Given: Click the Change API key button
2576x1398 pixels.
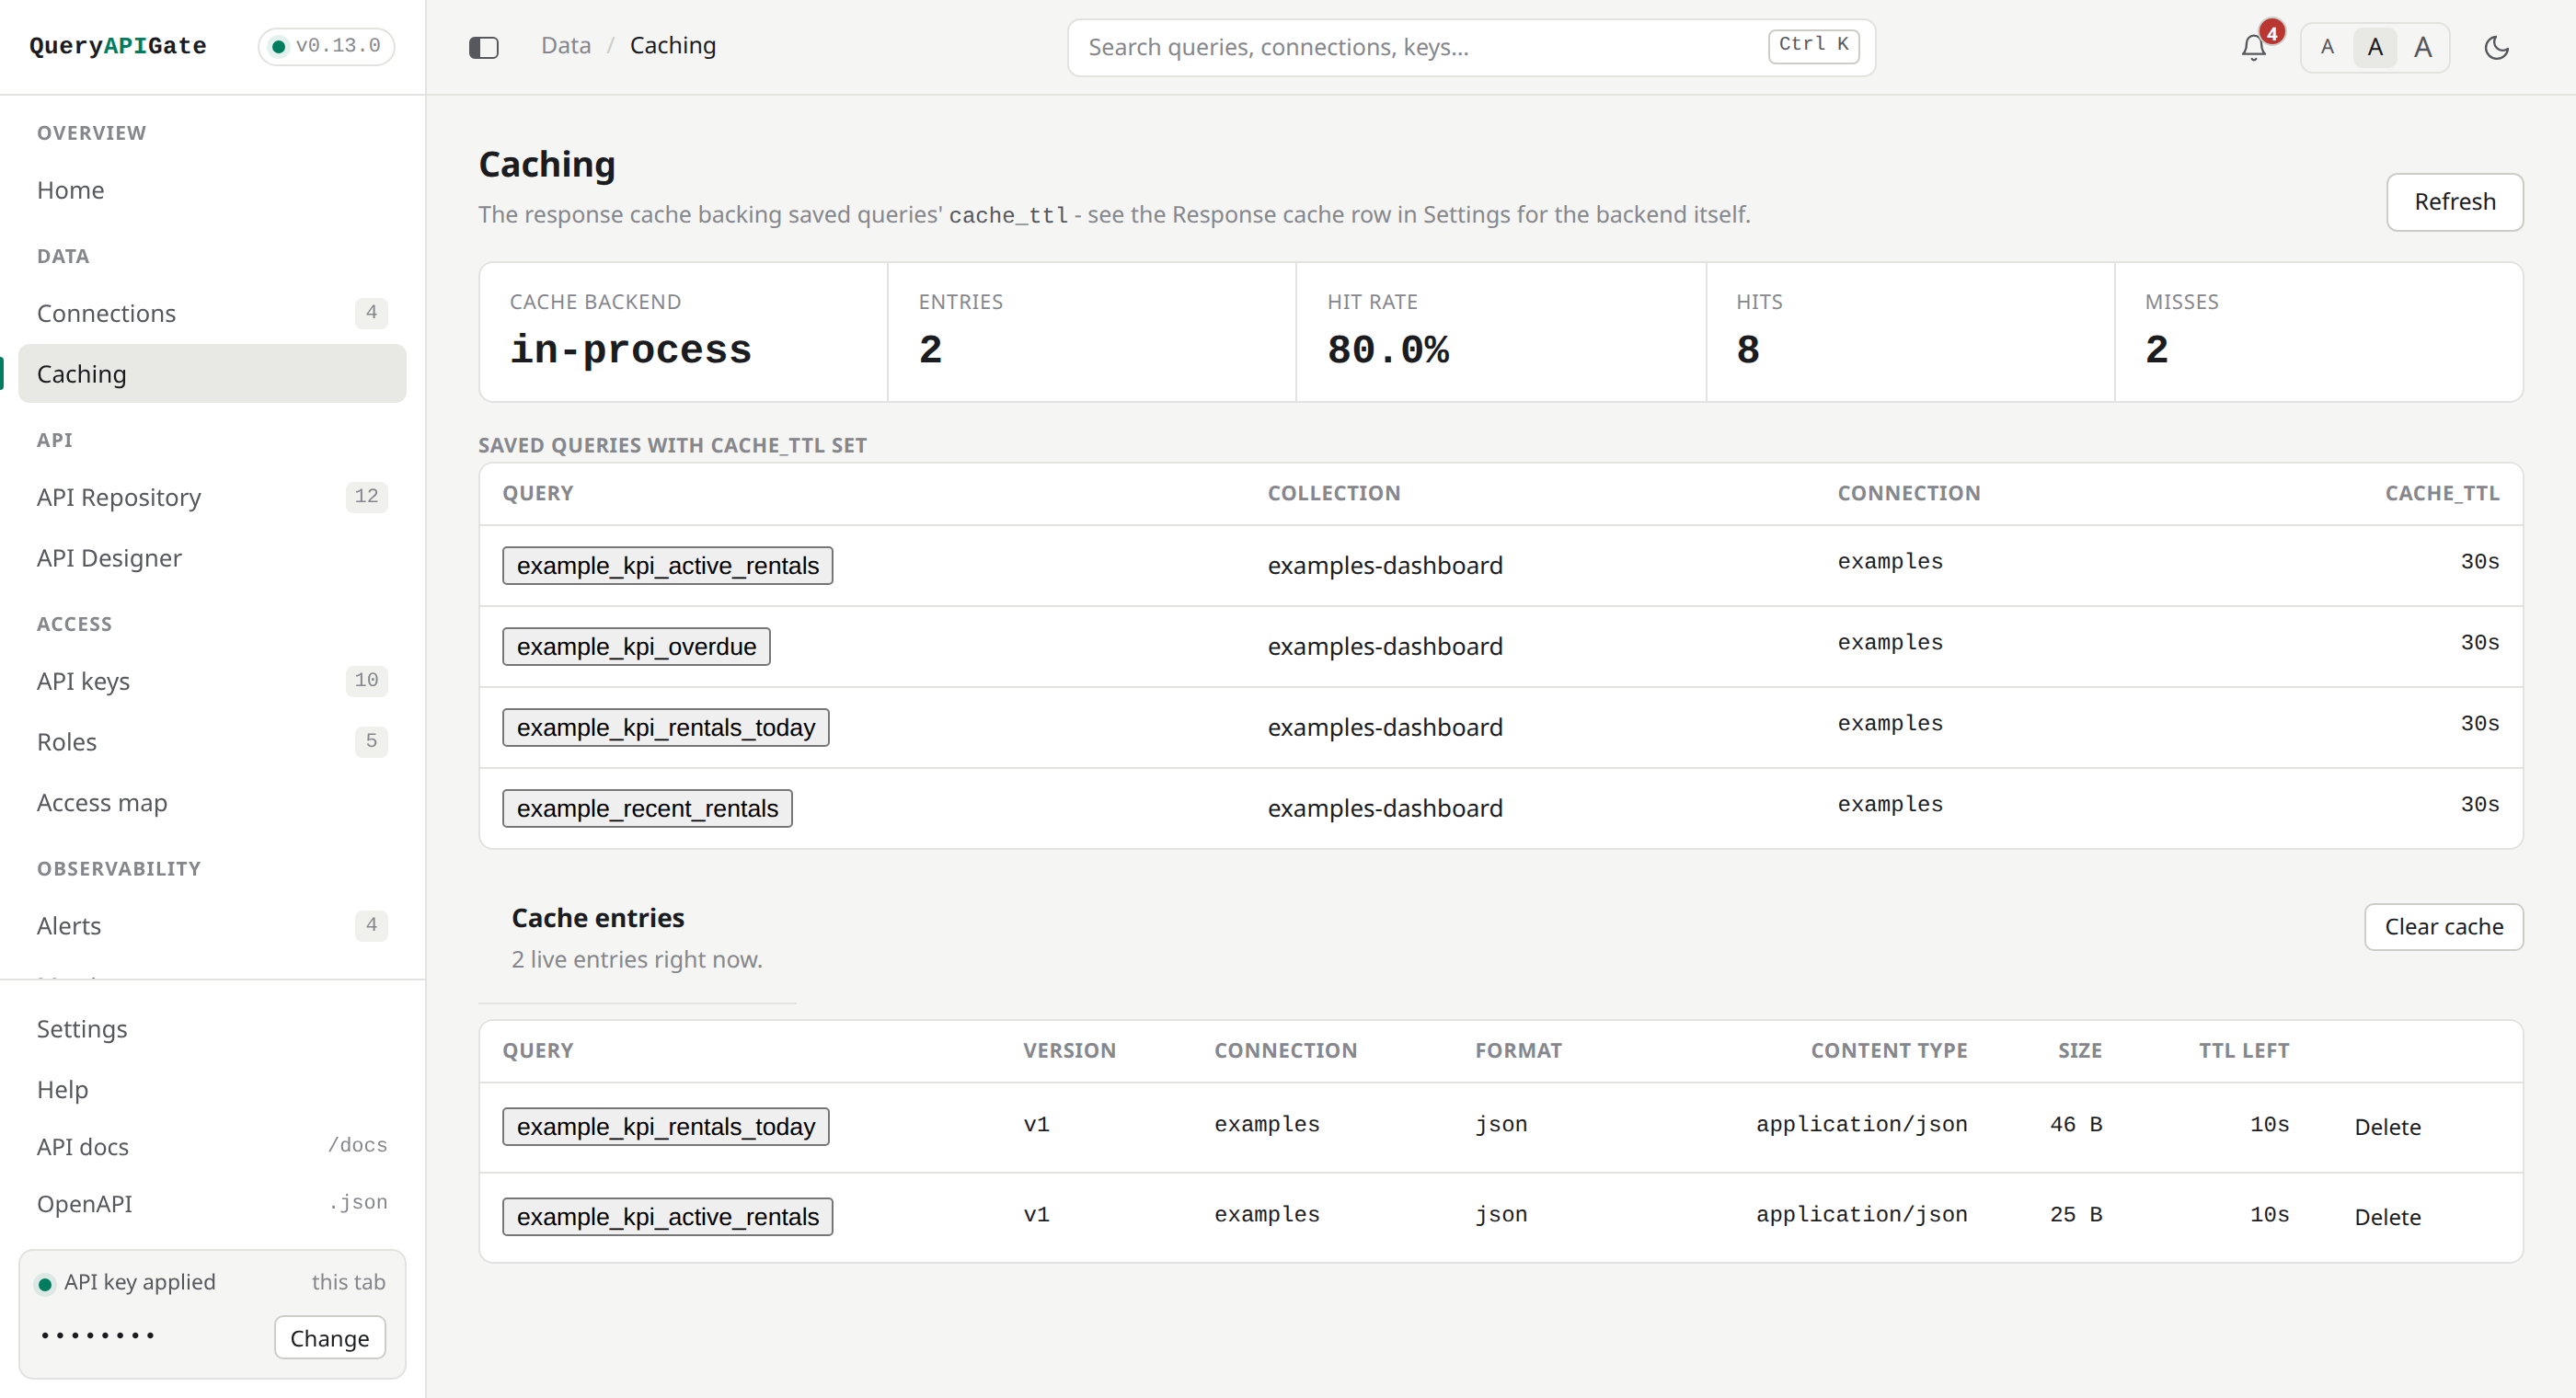Looking at the screenshot, I should click(x=330, y=1338).
